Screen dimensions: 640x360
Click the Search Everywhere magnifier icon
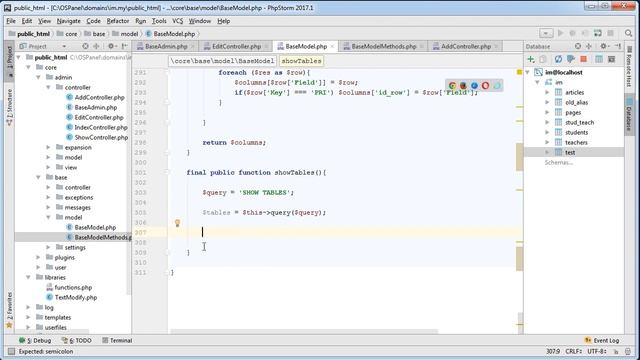pyautogui.click(x=629, y=33)
